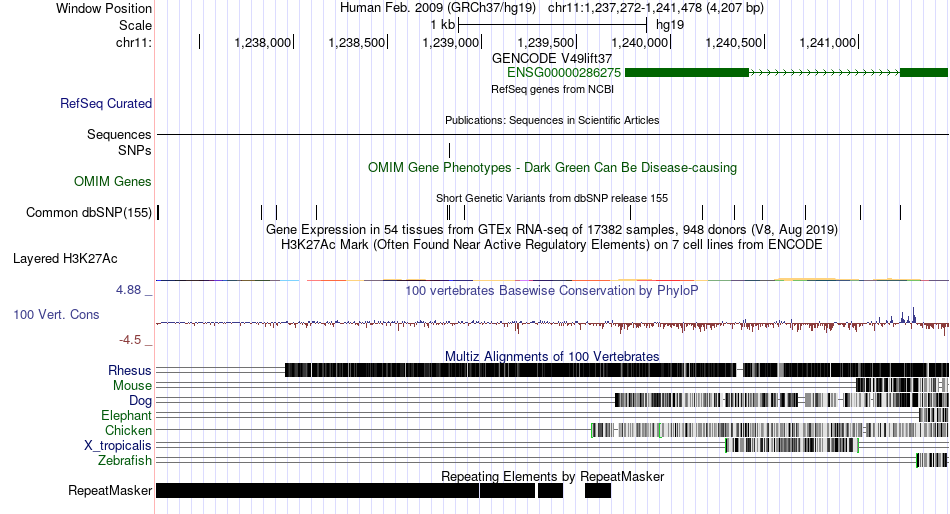This screenshot has width=950, height=514.
Task: Click the GENCODE V49lift37 track title
Action: point(552,59)
